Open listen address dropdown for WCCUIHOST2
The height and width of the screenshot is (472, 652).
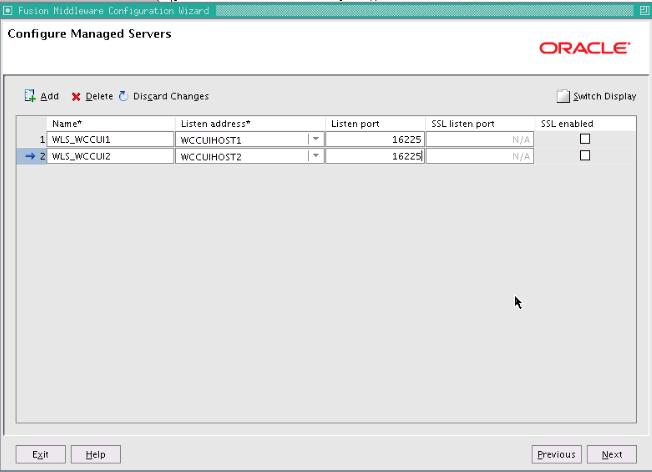[316, 156]
